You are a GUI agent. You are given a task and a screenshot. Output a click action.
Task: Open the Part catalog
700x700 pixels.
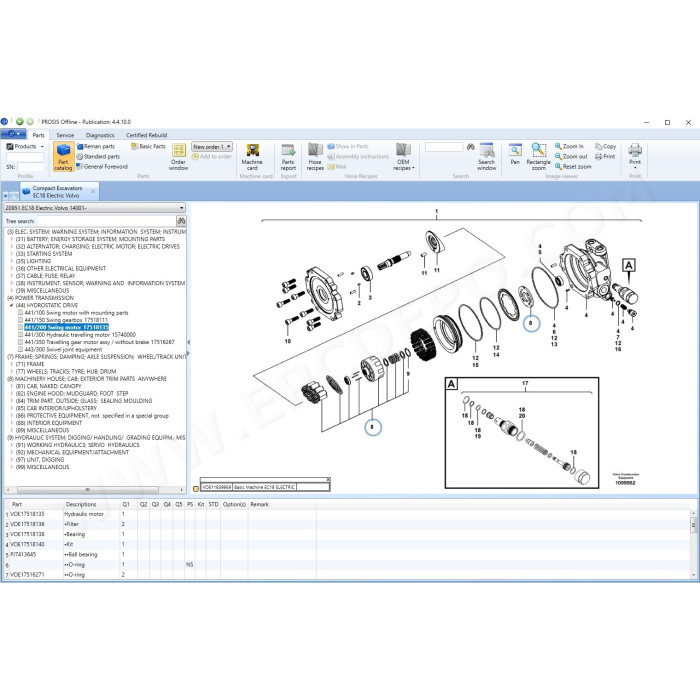coord(63,157)
